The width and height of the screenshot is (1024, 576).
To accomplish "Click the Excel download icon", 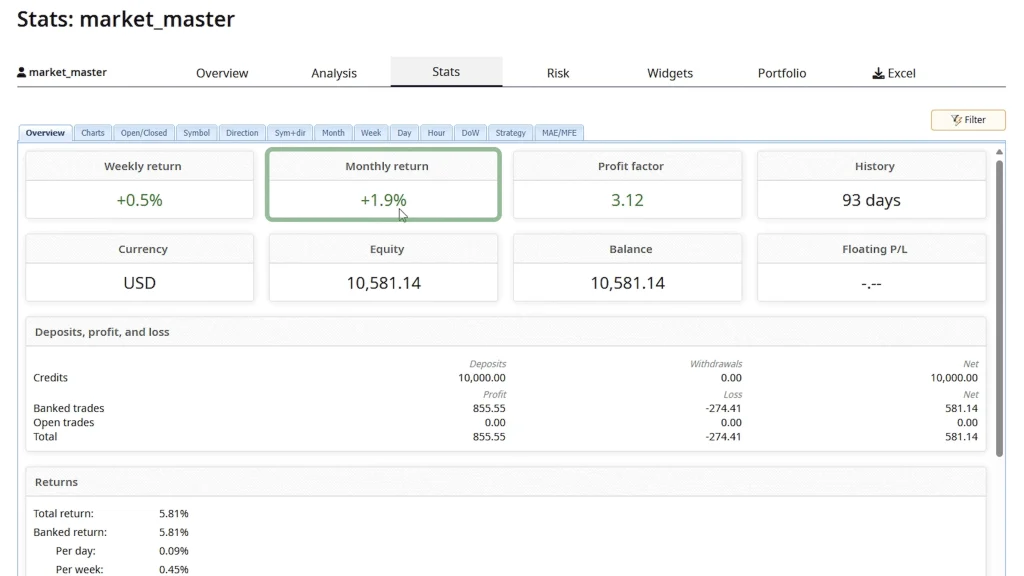I will [878, 73].
